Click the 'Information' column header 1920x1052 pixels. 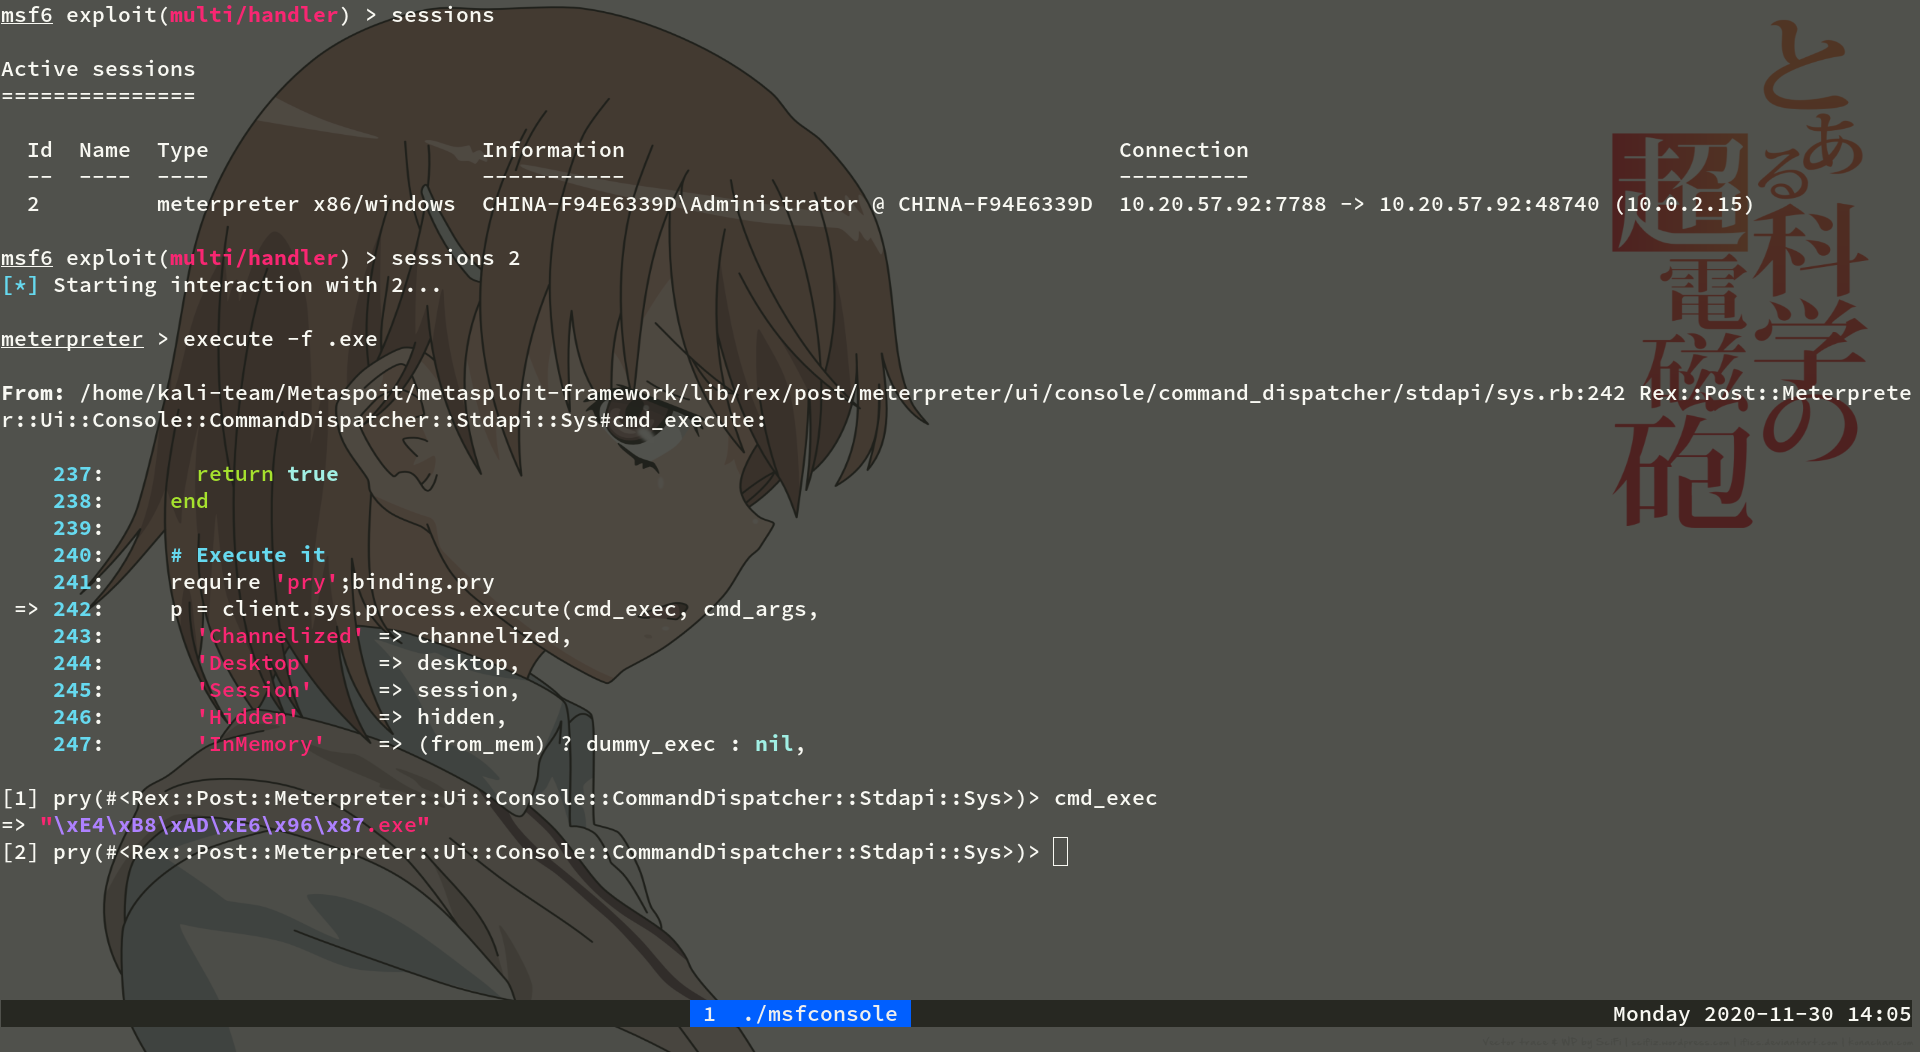(x=553, y=150)
